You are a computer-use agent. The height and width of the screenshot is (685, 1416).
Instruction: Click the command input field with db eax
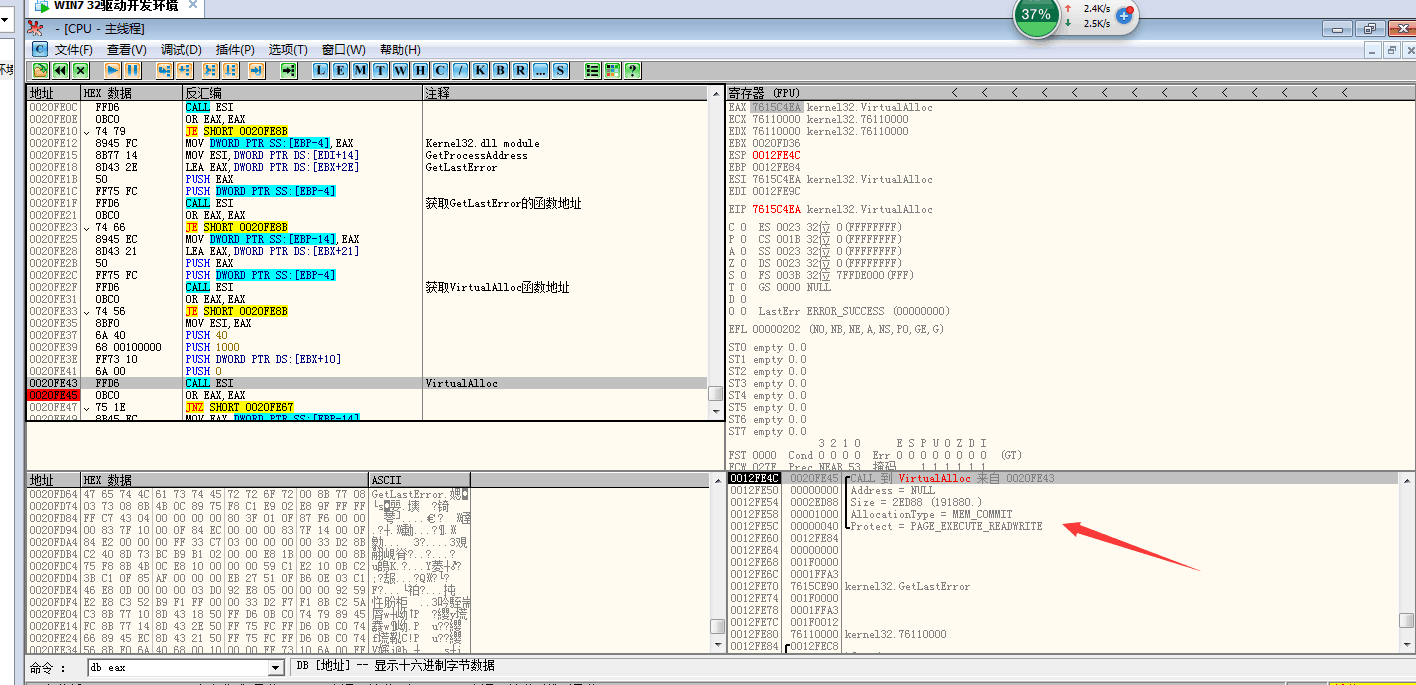[x=178, y=667]
